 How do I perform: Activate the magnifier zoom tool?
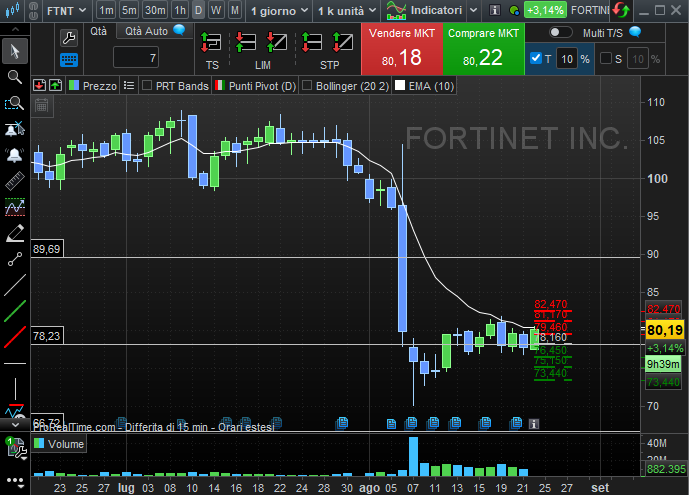15,77
